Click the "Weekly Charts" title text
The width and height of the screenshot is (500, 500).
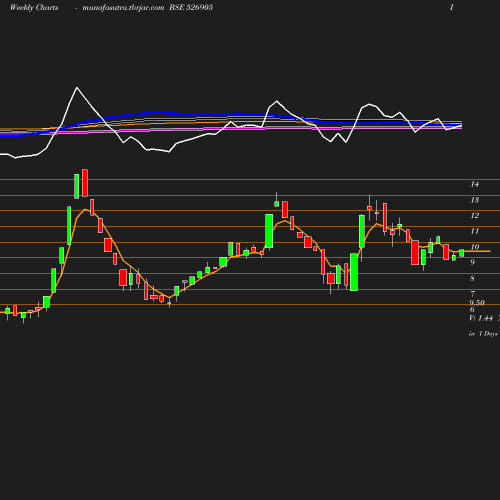[34, 8]
